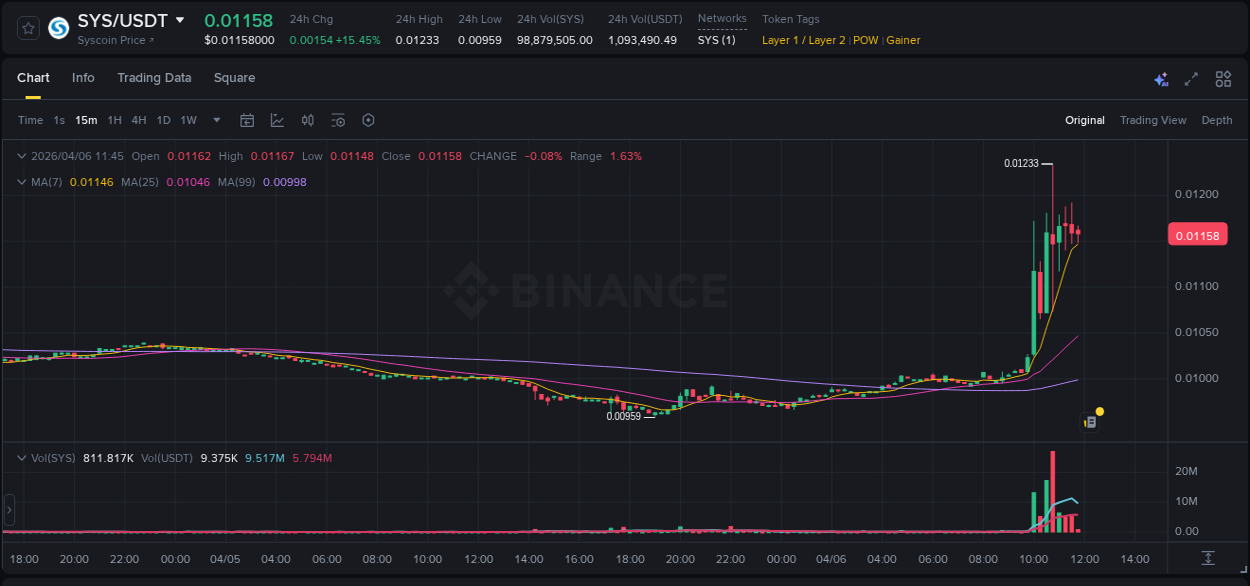
Task: Open technical indicators line-chart icon
Action: [277, 120]
